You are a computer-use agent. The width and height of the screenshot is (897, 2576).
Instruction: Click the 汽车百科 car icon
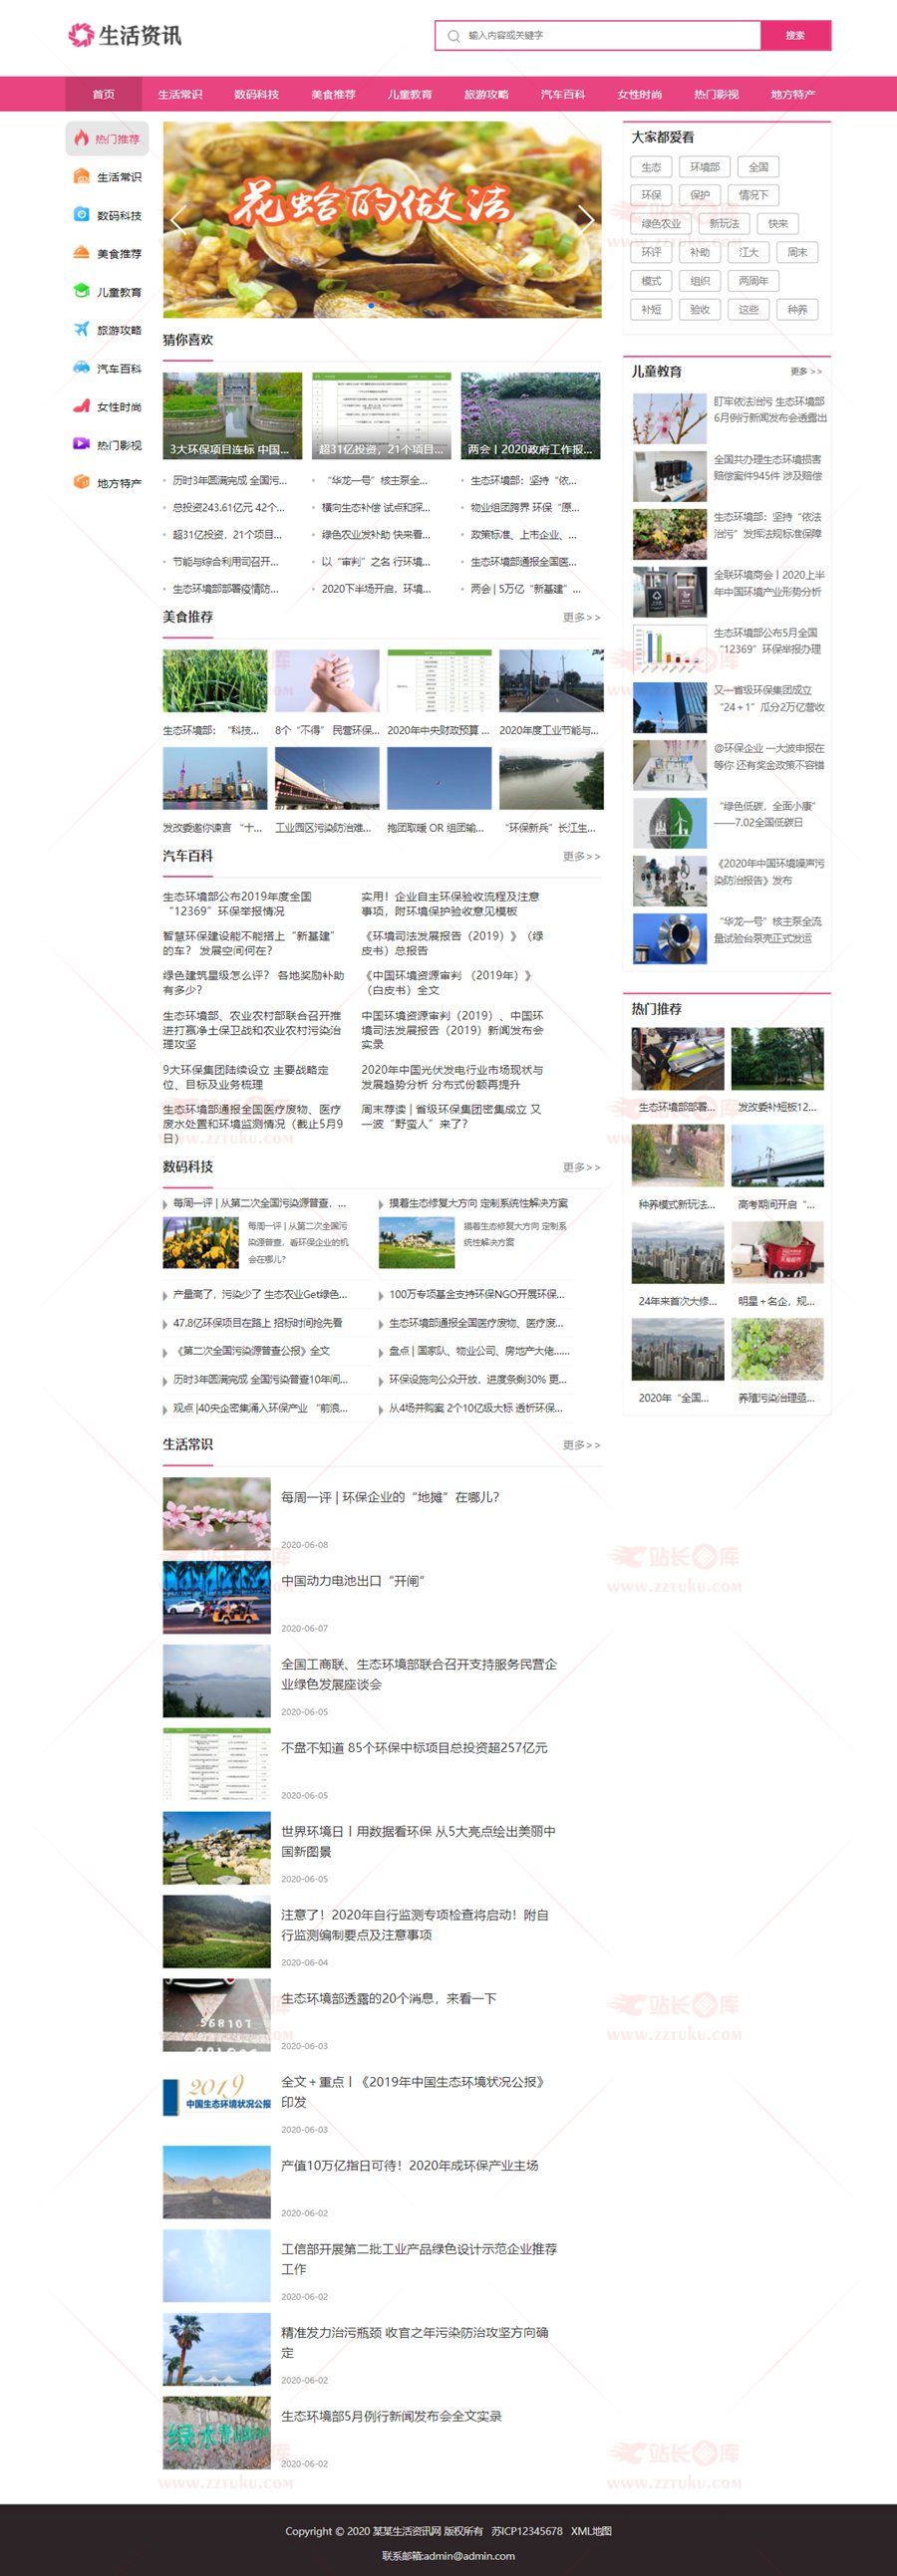tap(81, 368)
